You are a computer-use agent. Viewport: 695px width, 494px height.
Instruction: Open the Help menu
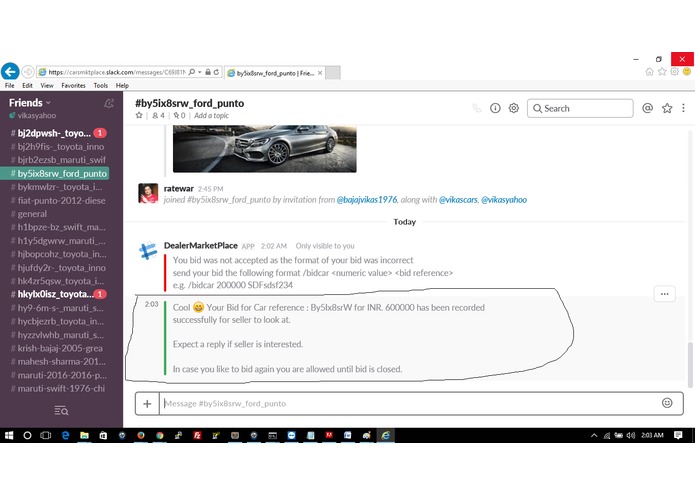[x=122, y=86]
